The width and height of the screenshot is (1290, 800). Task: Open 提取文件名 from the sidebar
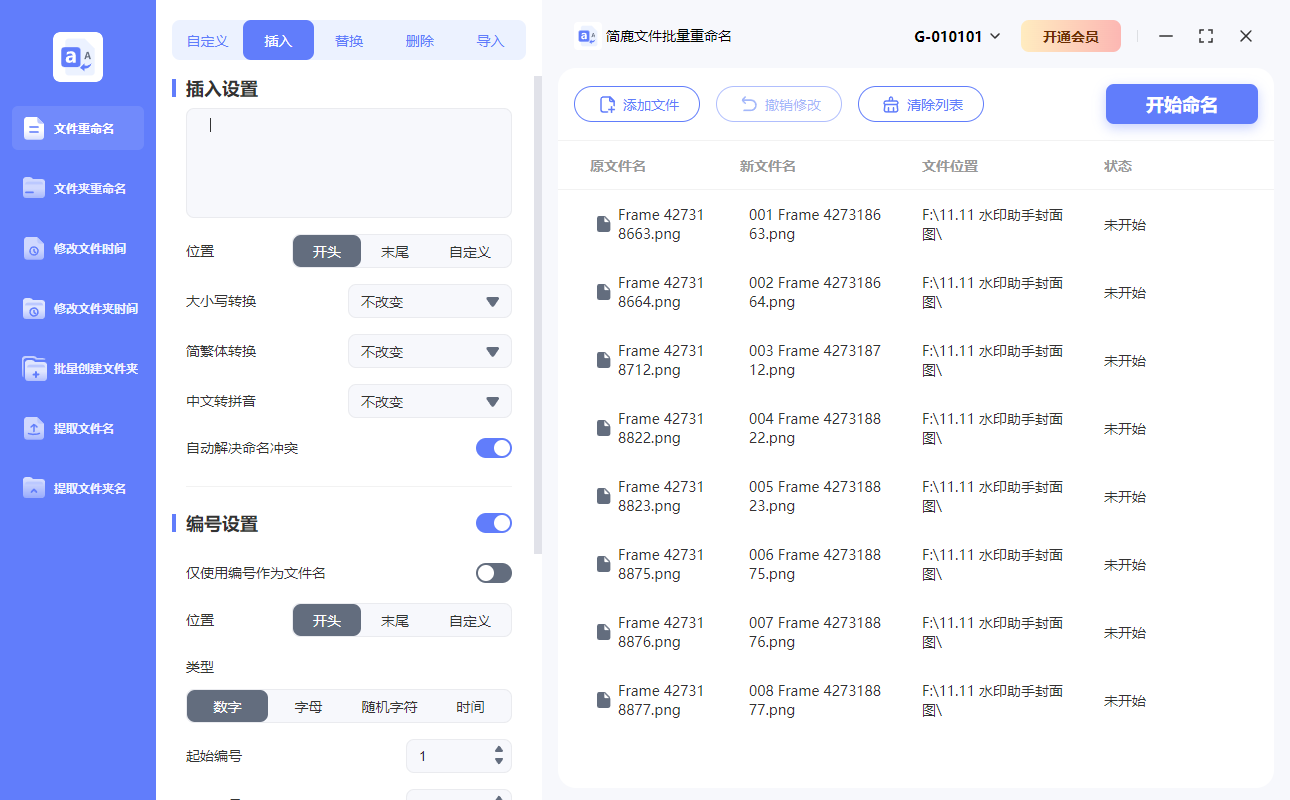[x=78, y=428]
